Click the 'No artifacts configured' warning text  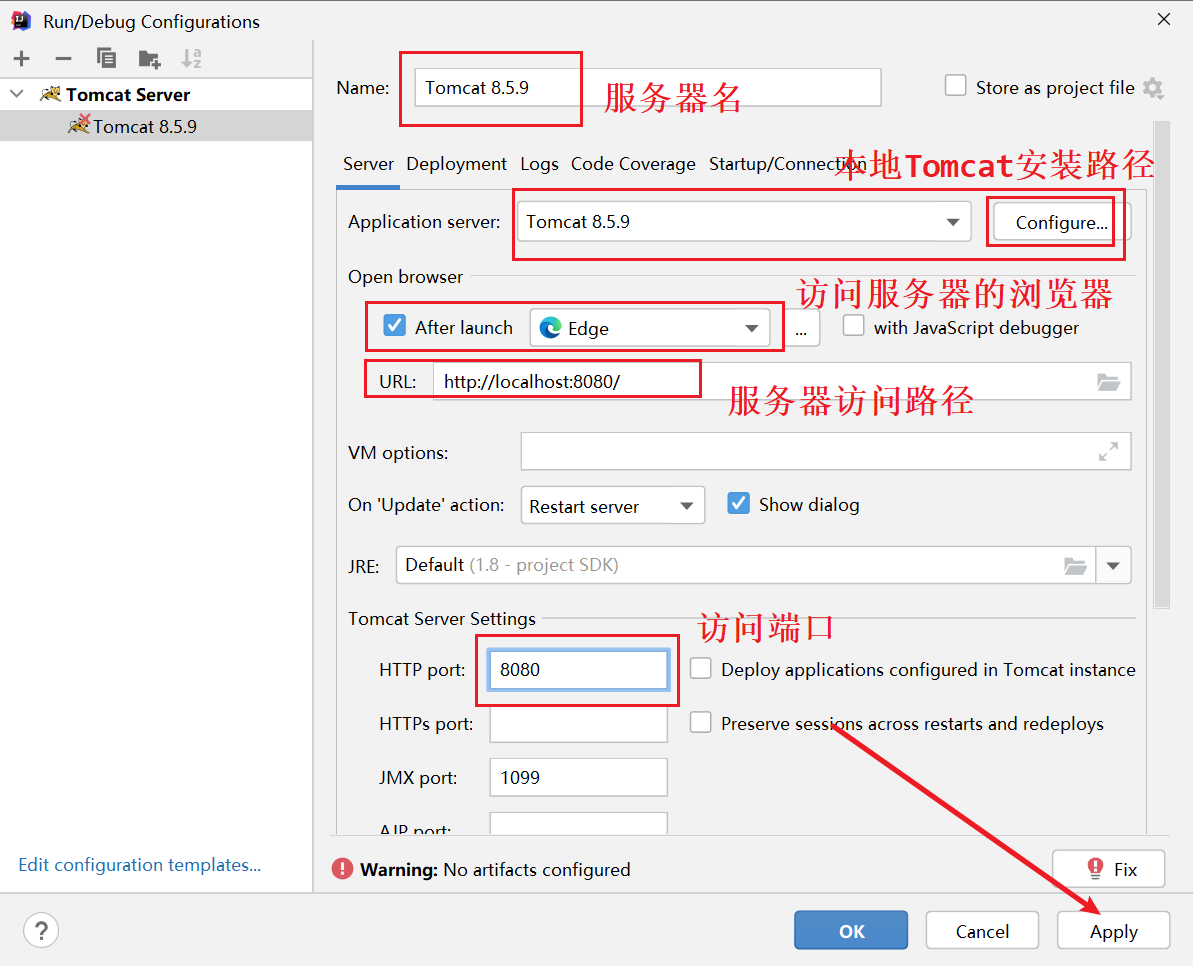click(x=536, y=869)
